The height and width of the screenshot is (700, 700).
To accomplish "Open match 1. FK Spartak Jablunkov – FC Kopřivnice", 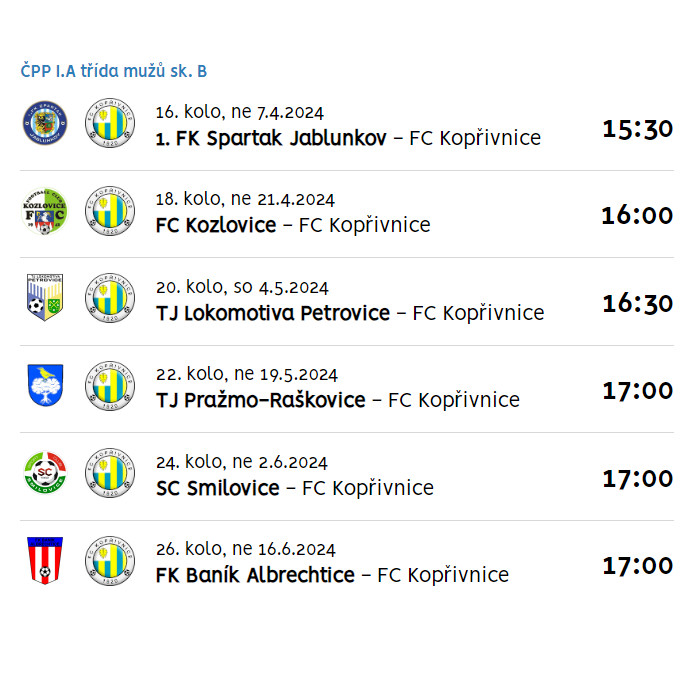I will click(x=348, y=138).
